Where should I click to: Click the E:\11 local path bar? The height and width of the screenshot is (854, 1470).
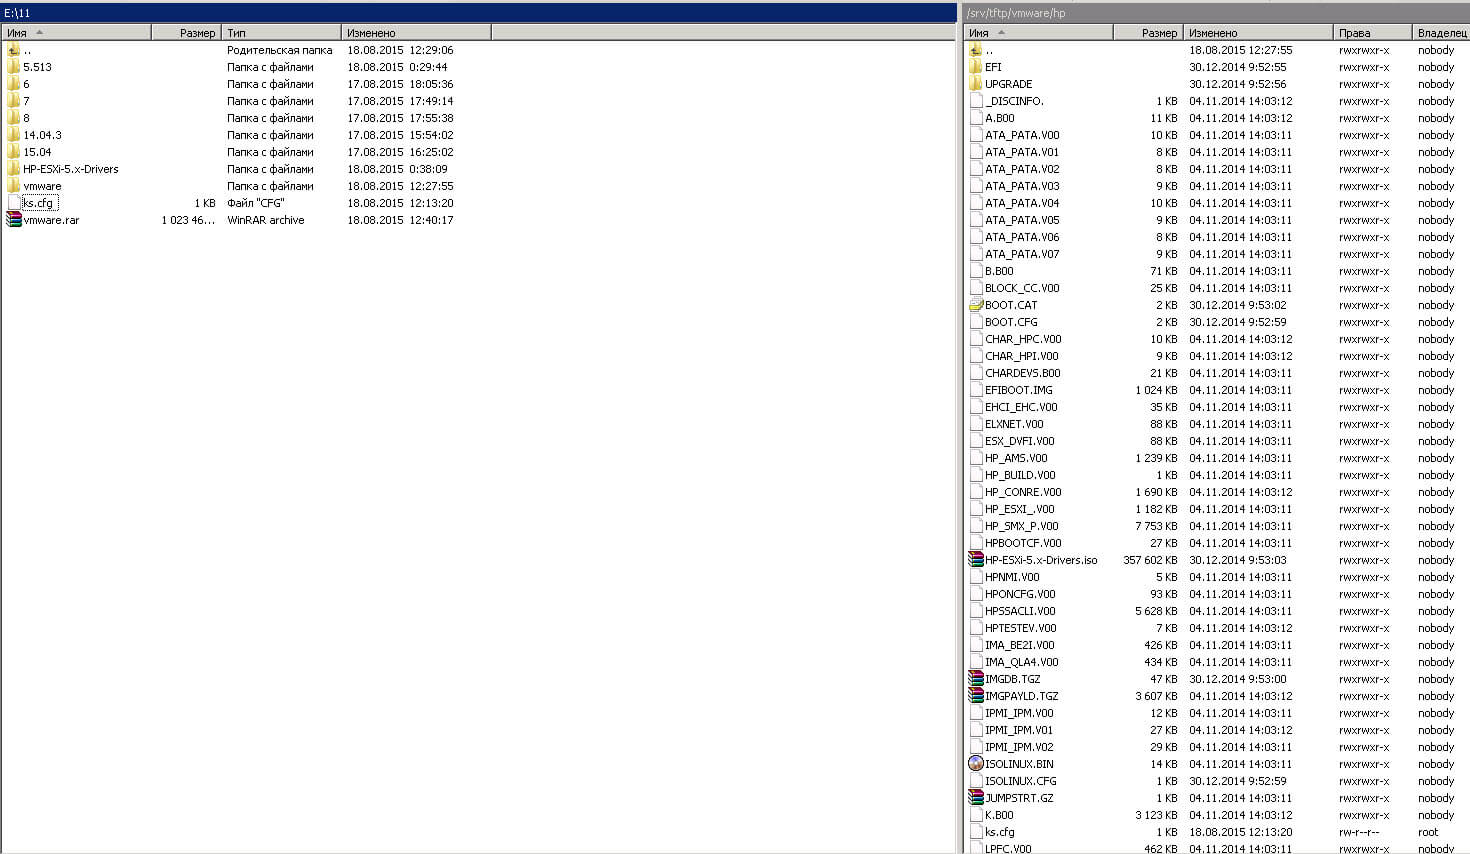[479, 13]
